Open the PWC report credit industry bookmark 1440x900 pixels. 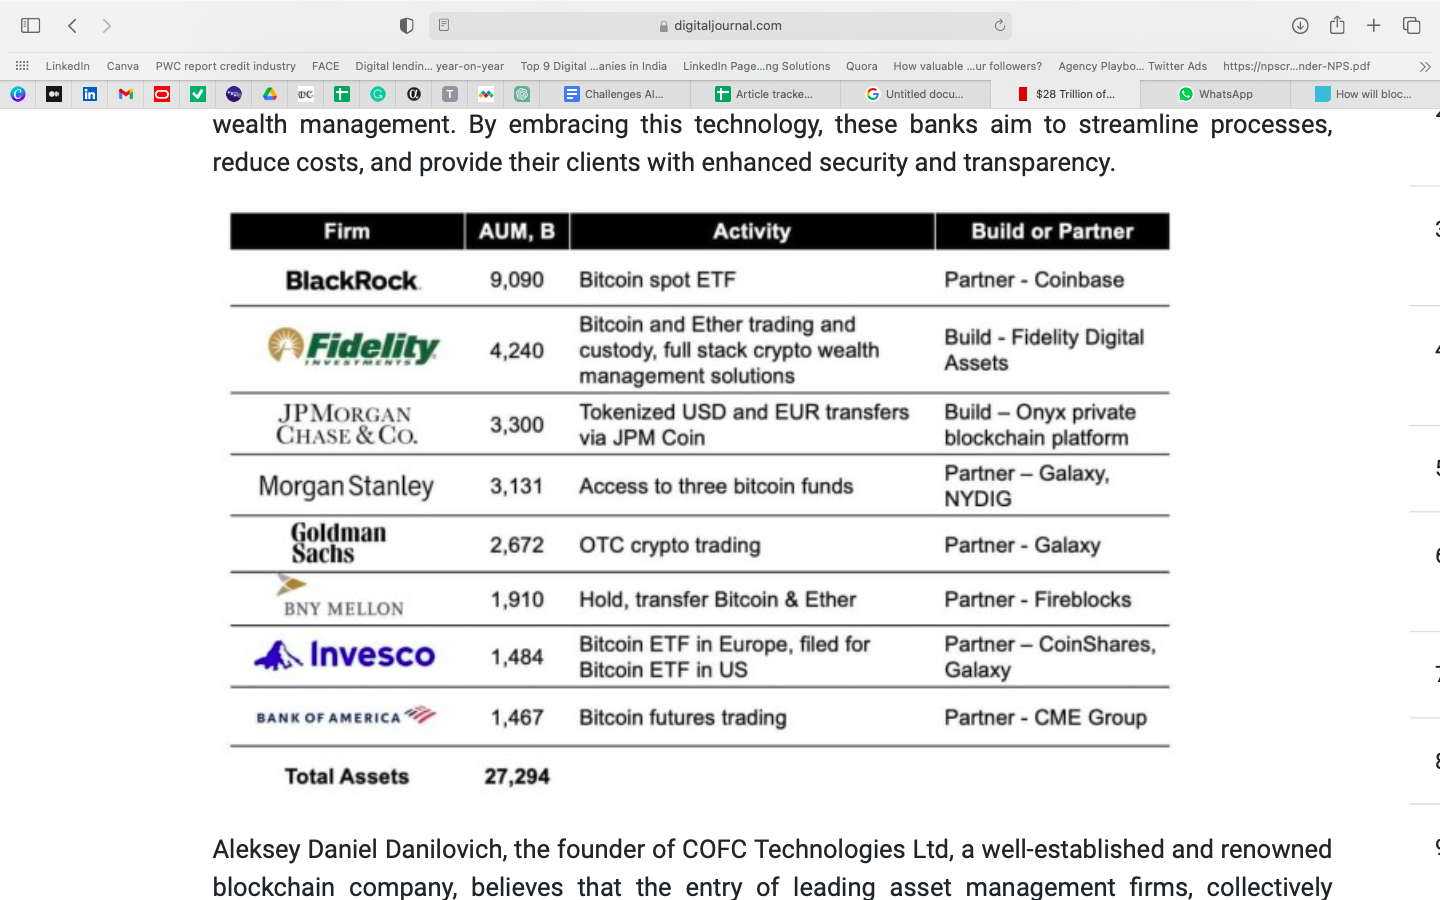[226, 66]
